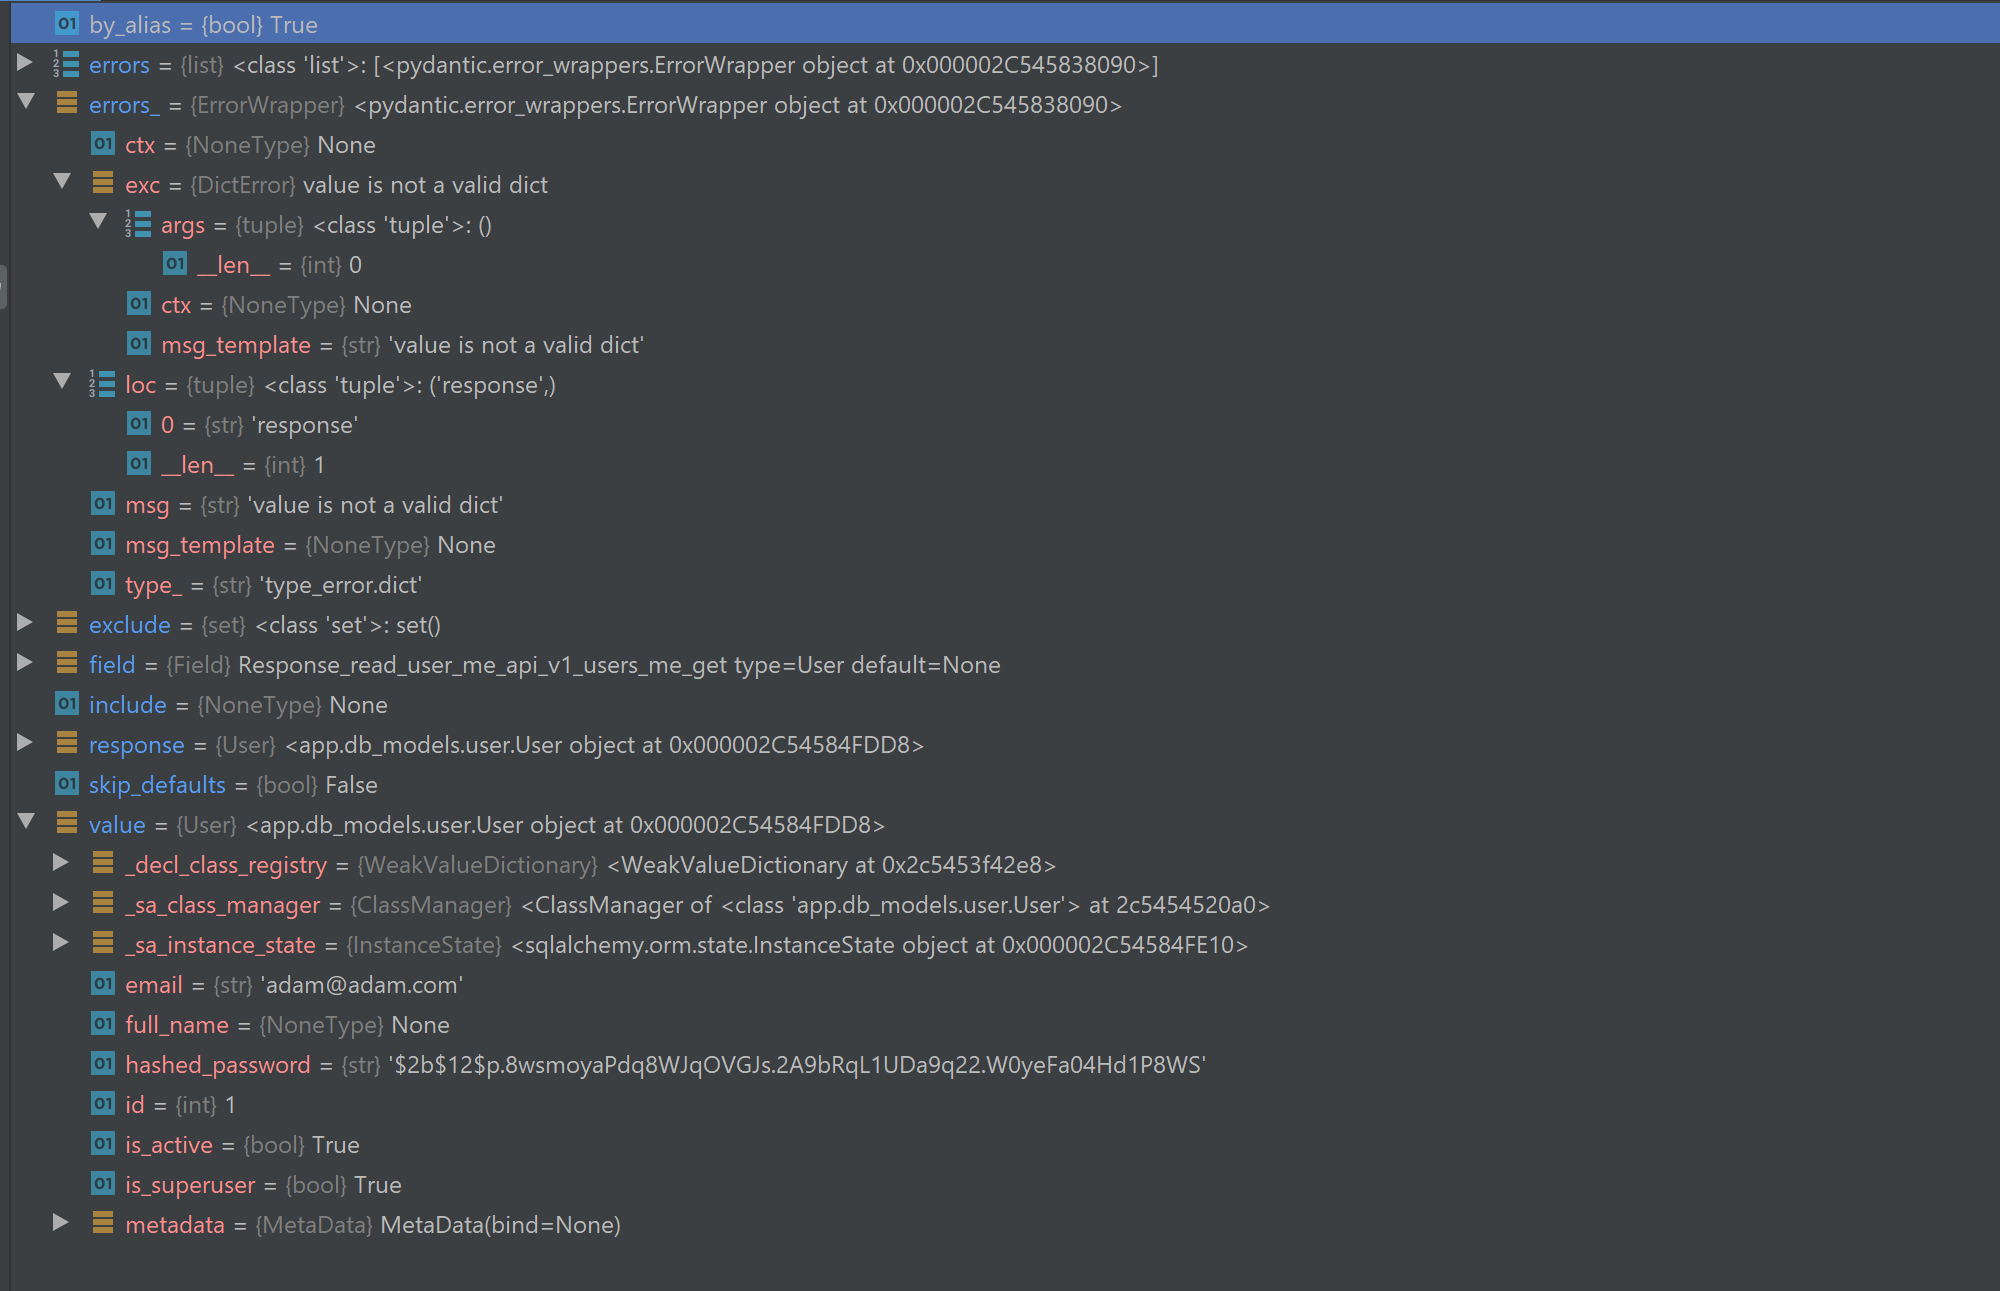Select the hashed_password variable
Screen dimensions: 2000x1291
click(x=218, y=1064)
